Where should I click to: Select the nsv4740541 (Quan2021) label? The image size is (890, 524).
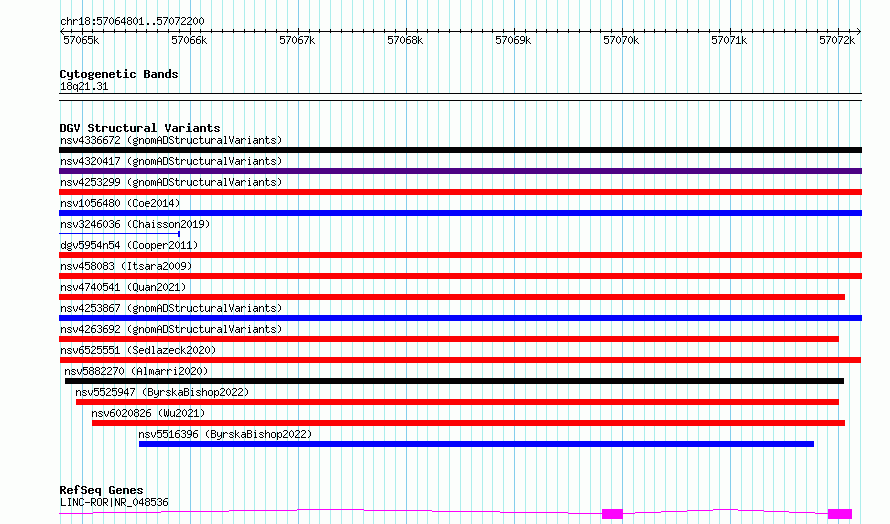click(x=123, y=287)
